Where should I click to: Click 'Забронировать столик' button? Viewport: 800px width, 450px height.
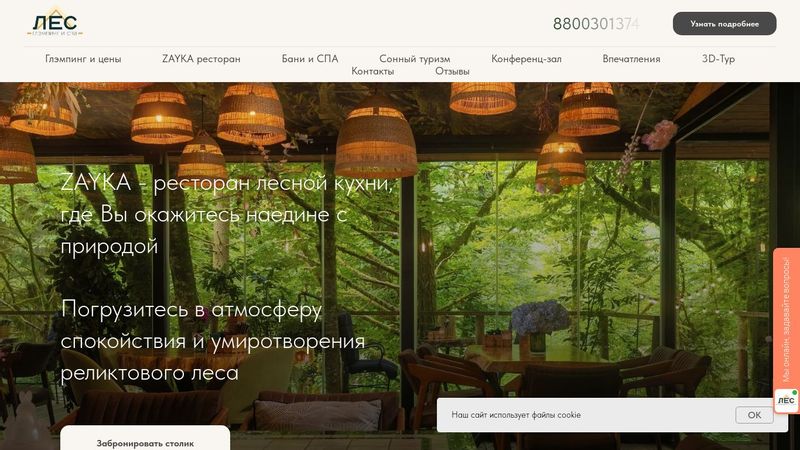[145, 441]
